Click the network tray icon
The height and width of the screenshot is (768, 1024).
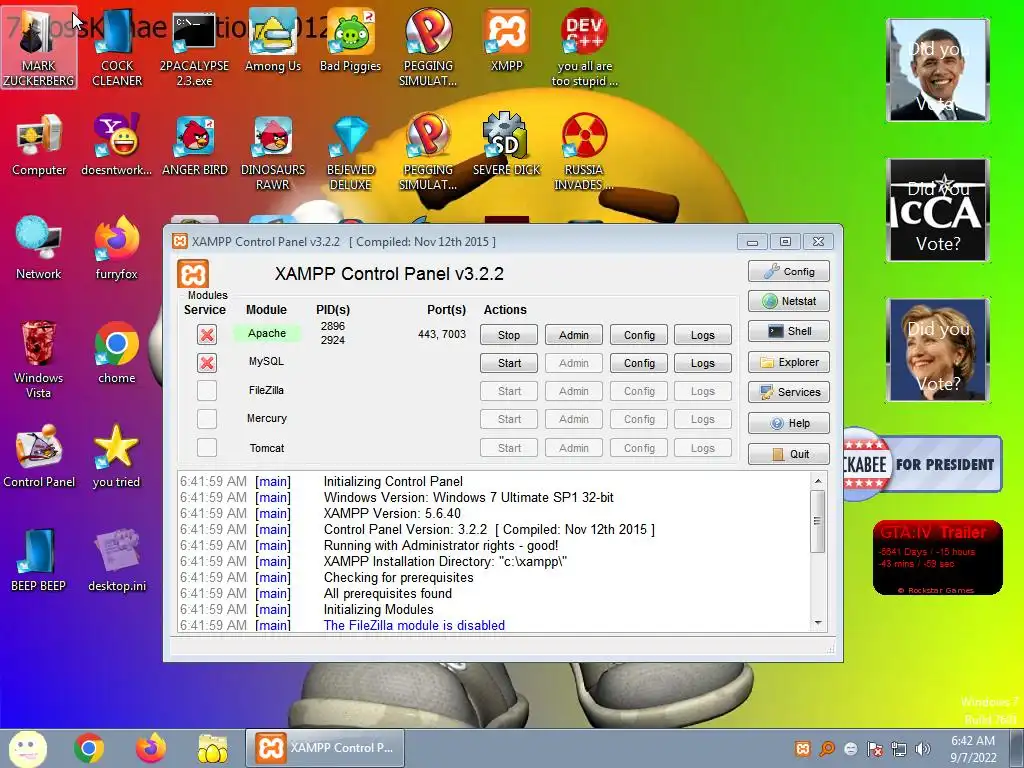tap(899, 749)
